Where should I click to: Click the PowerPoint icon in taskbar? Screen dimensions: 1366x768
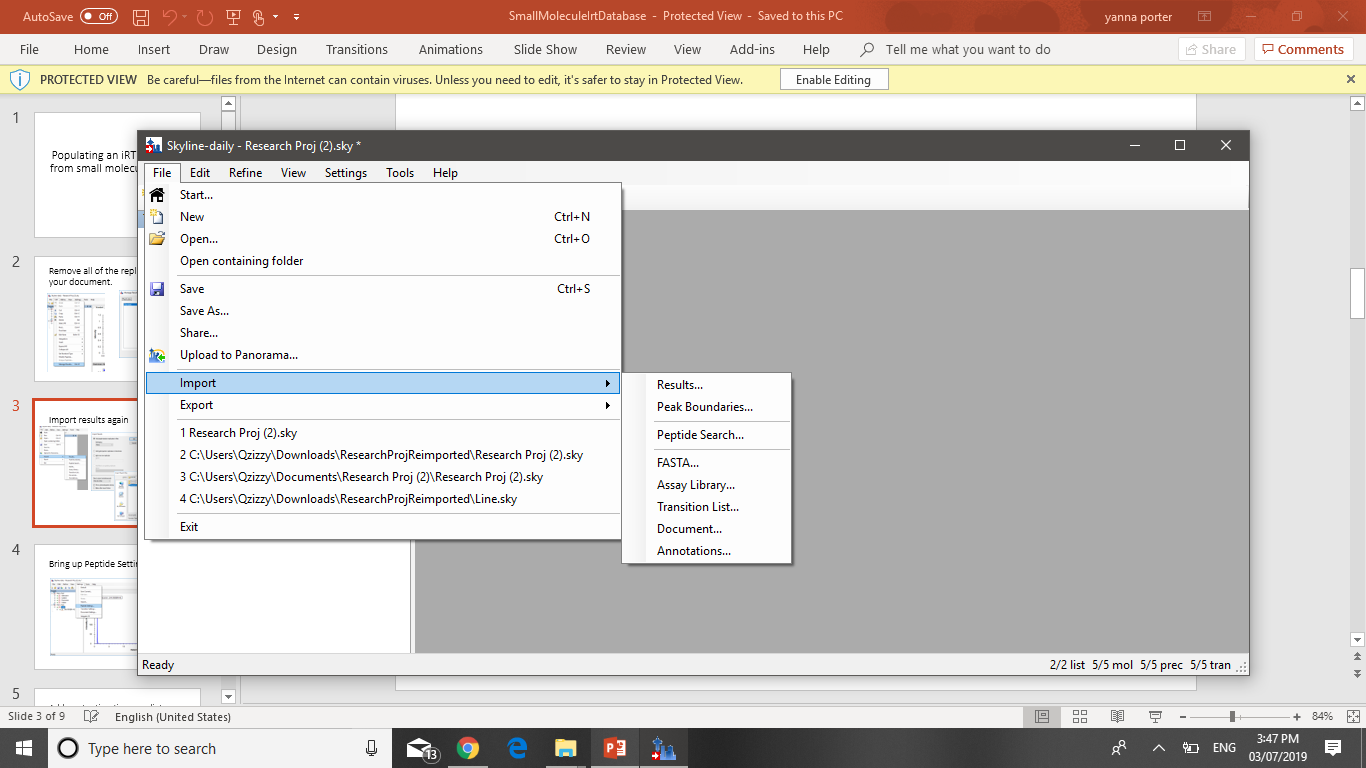click(614, 748)
